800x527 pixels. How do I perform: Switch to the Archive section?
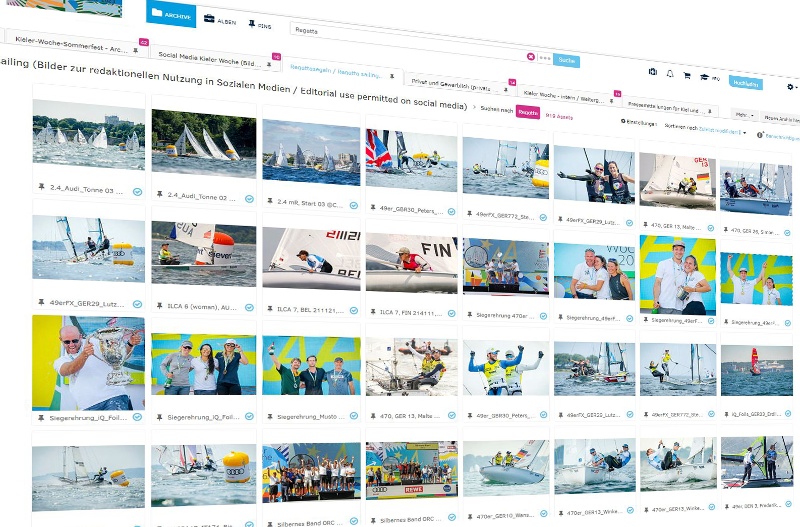(x=171, y=14)
